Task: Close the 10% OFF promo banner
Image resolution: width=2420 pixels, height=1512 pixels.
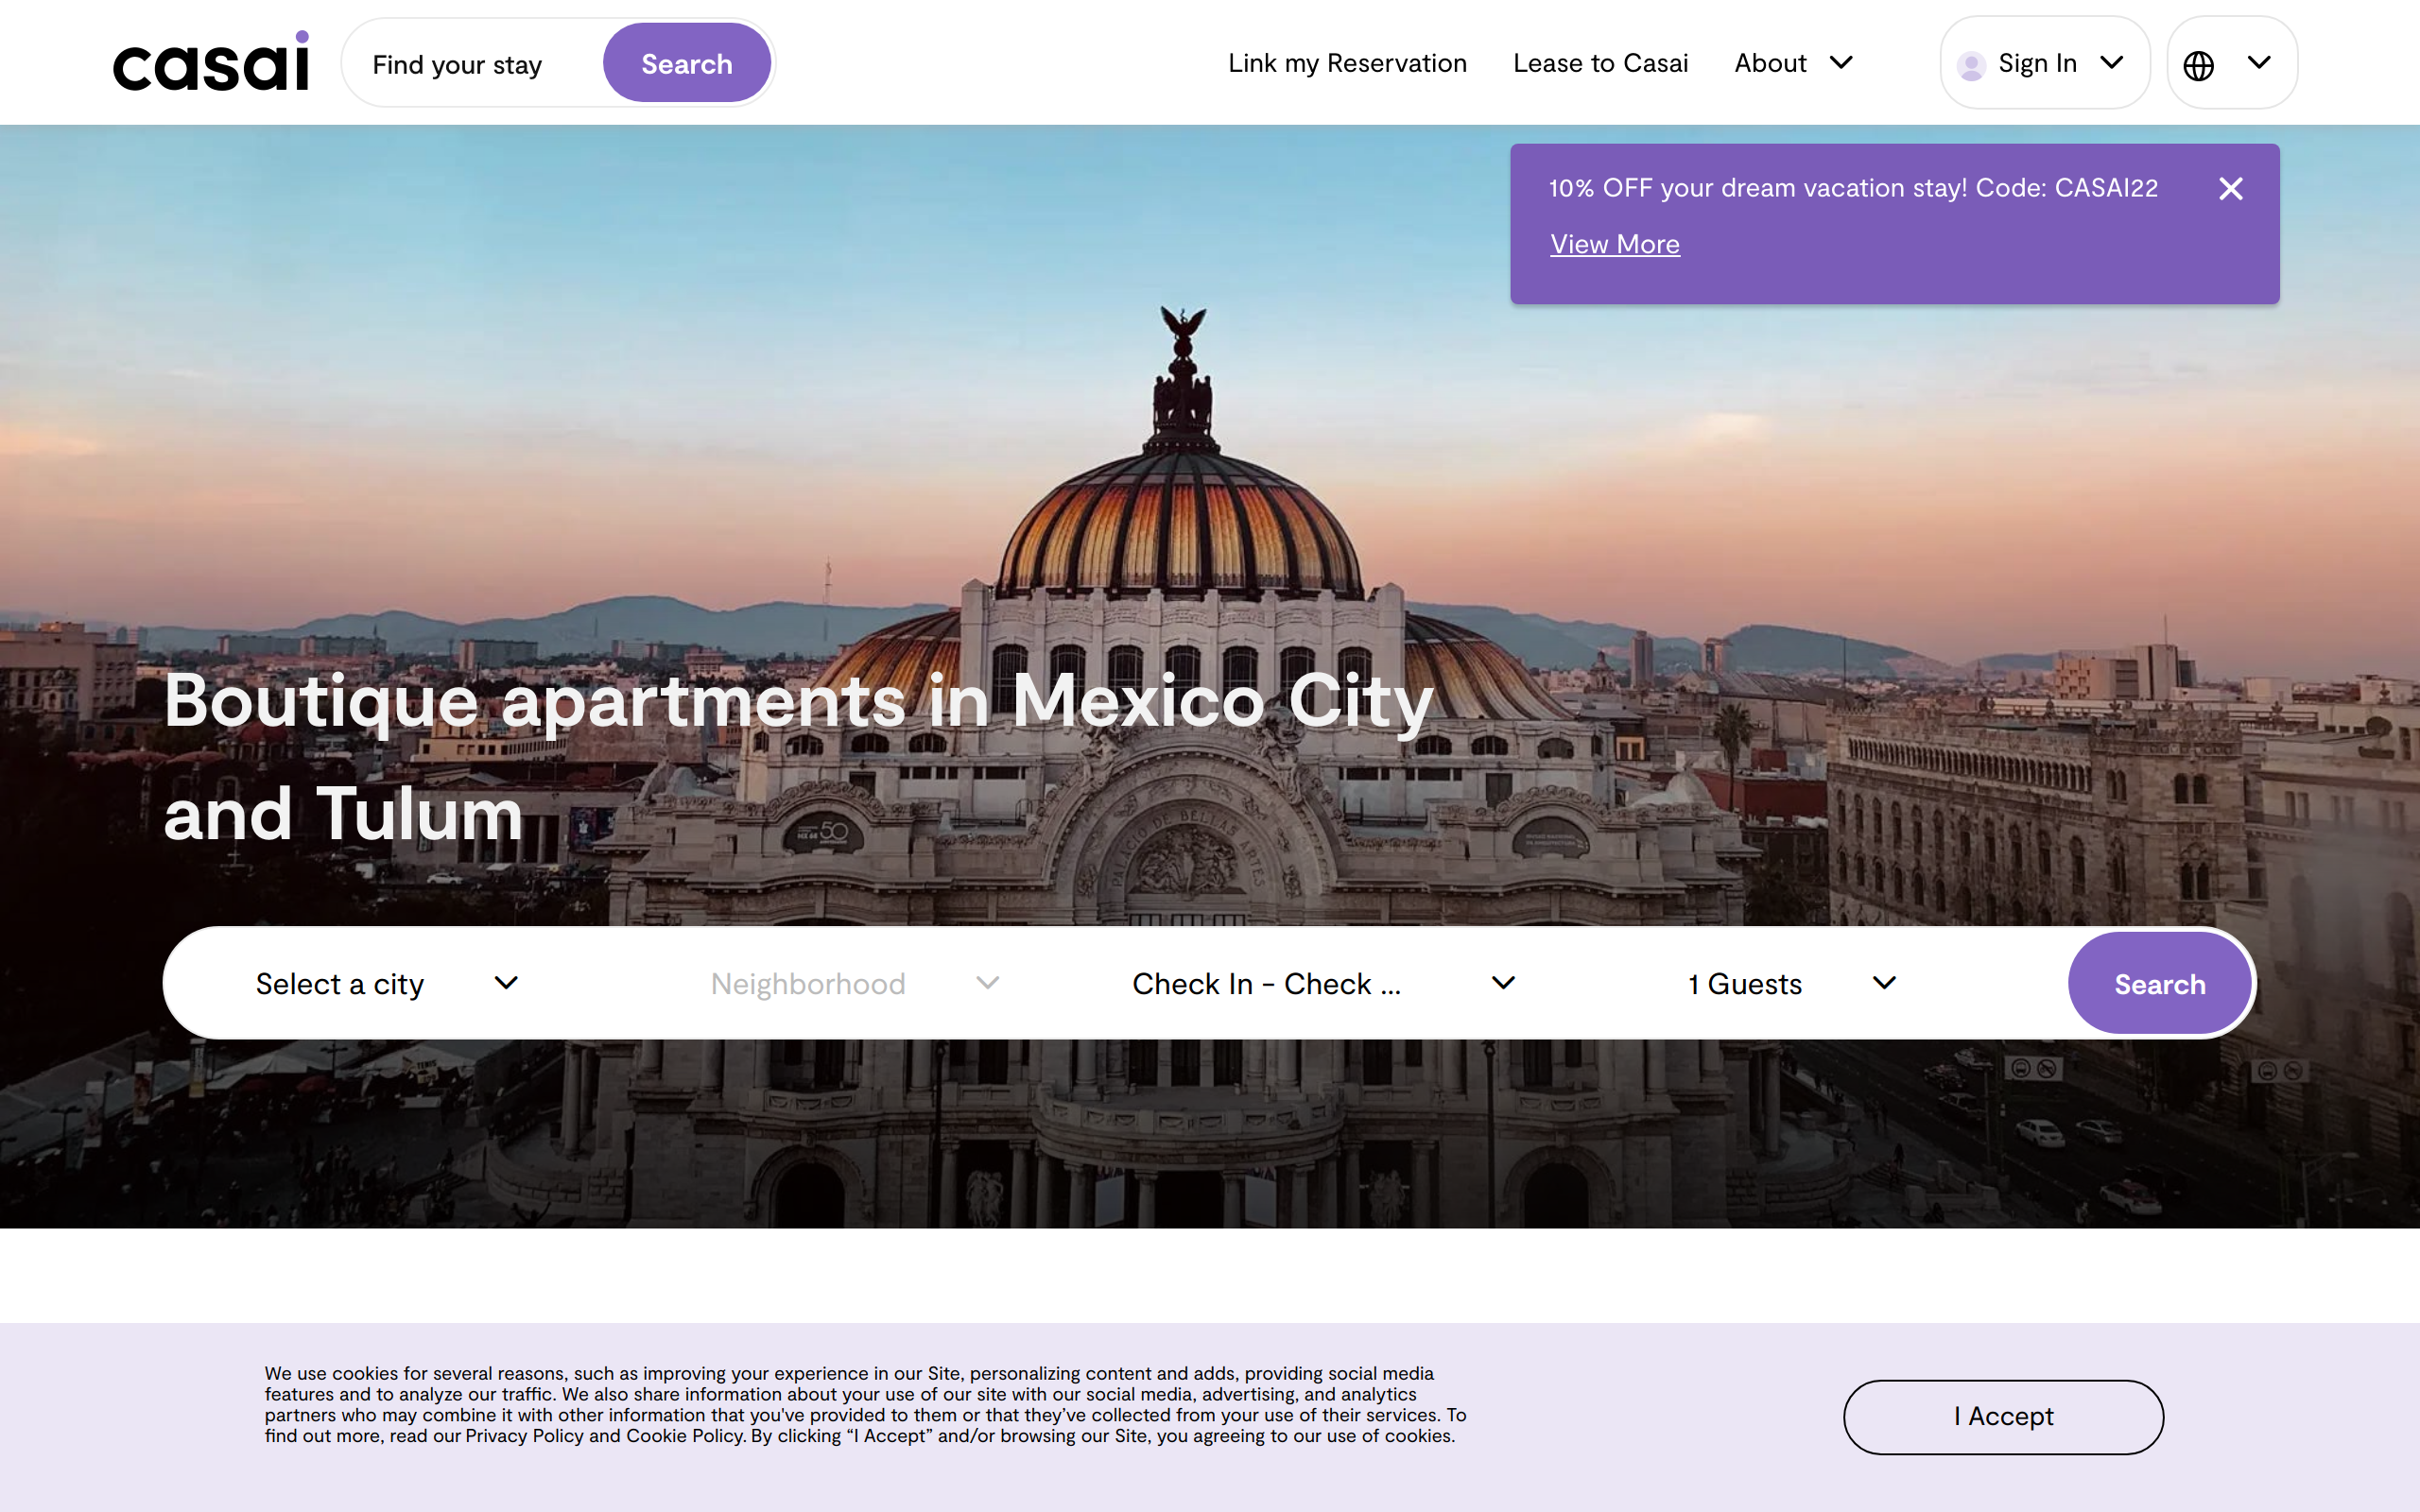Action: click(x=2230, y=189)
